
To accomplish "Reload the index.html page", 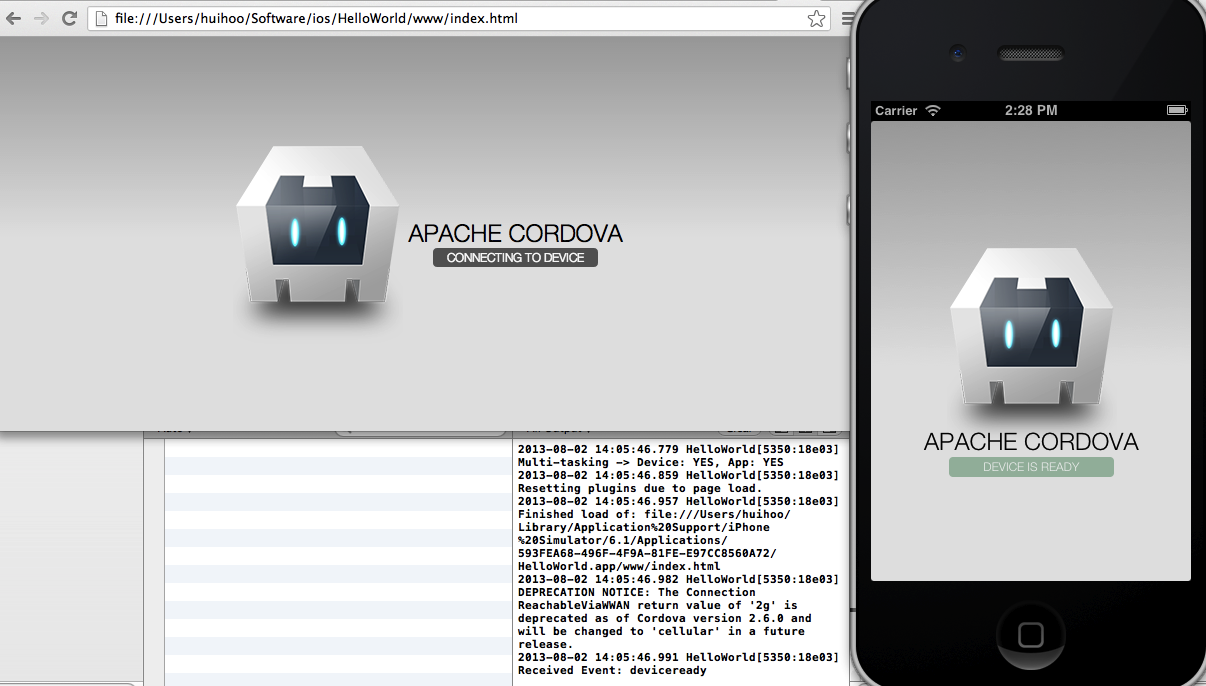I will (69, 18).
